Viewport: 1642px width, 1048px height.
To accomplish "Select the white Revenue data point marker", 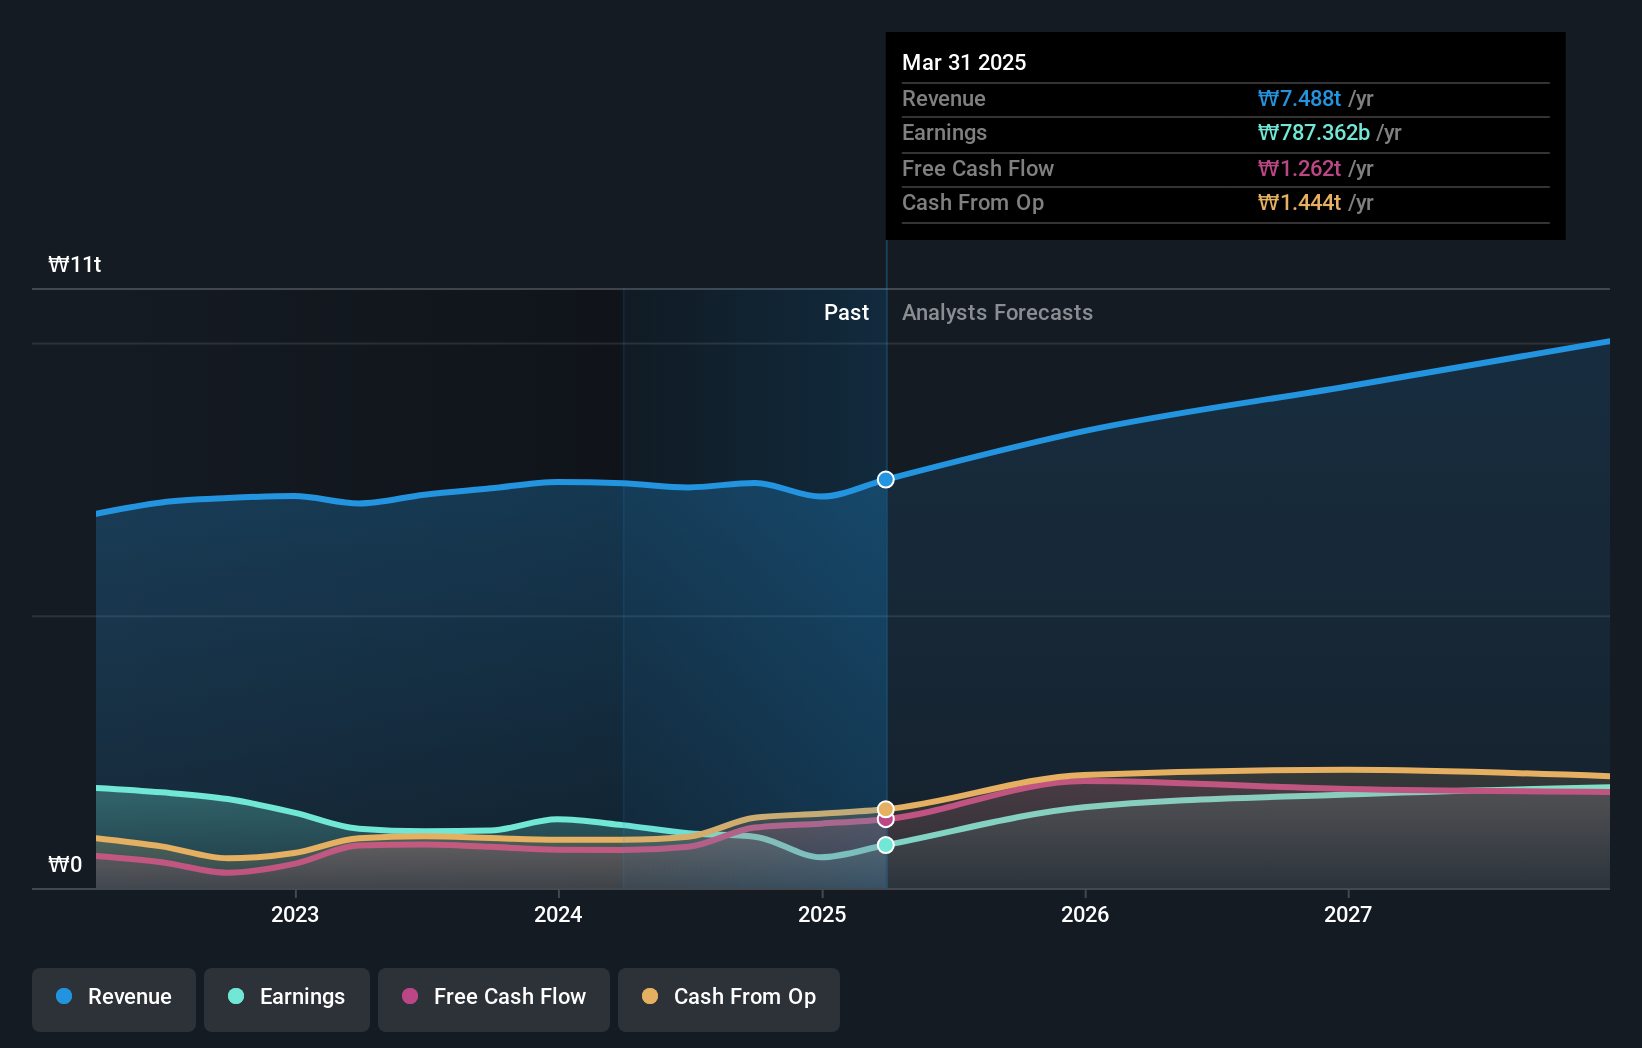I will pyautogui.click(x=884, y=479).
